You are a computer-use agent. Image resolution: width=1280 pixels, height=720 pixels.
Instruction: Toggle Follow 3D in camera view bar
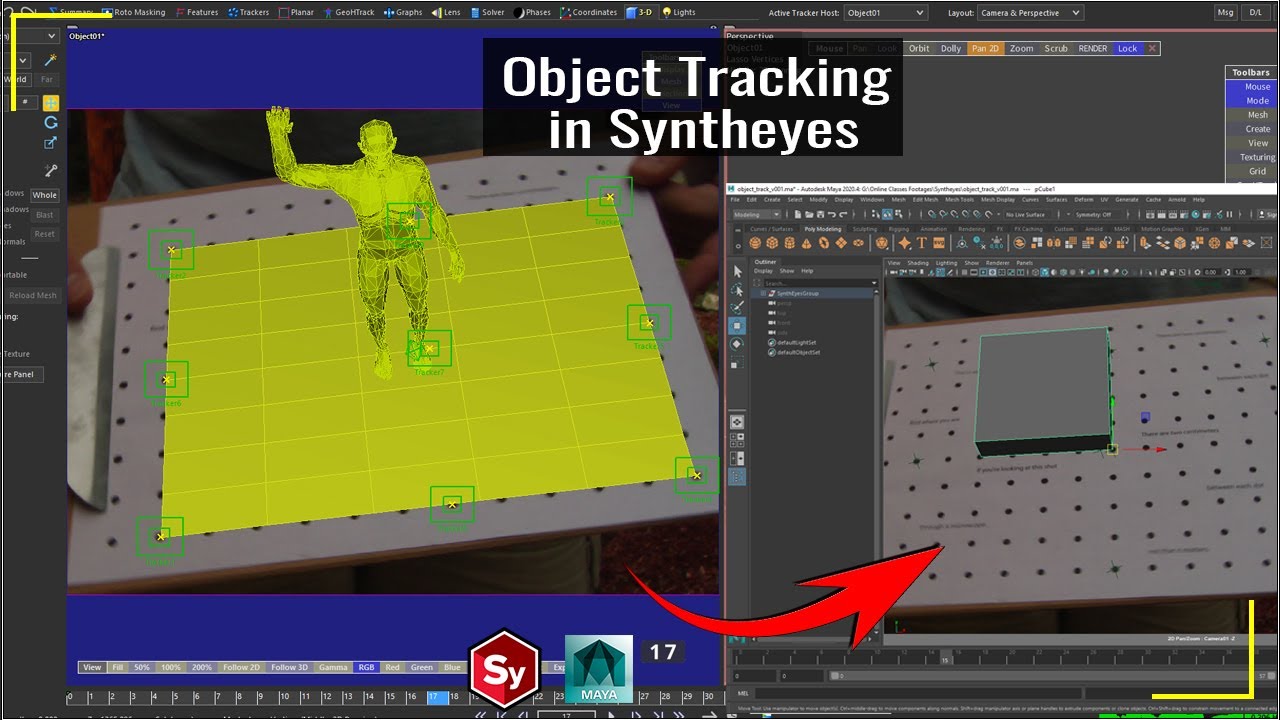290,667
